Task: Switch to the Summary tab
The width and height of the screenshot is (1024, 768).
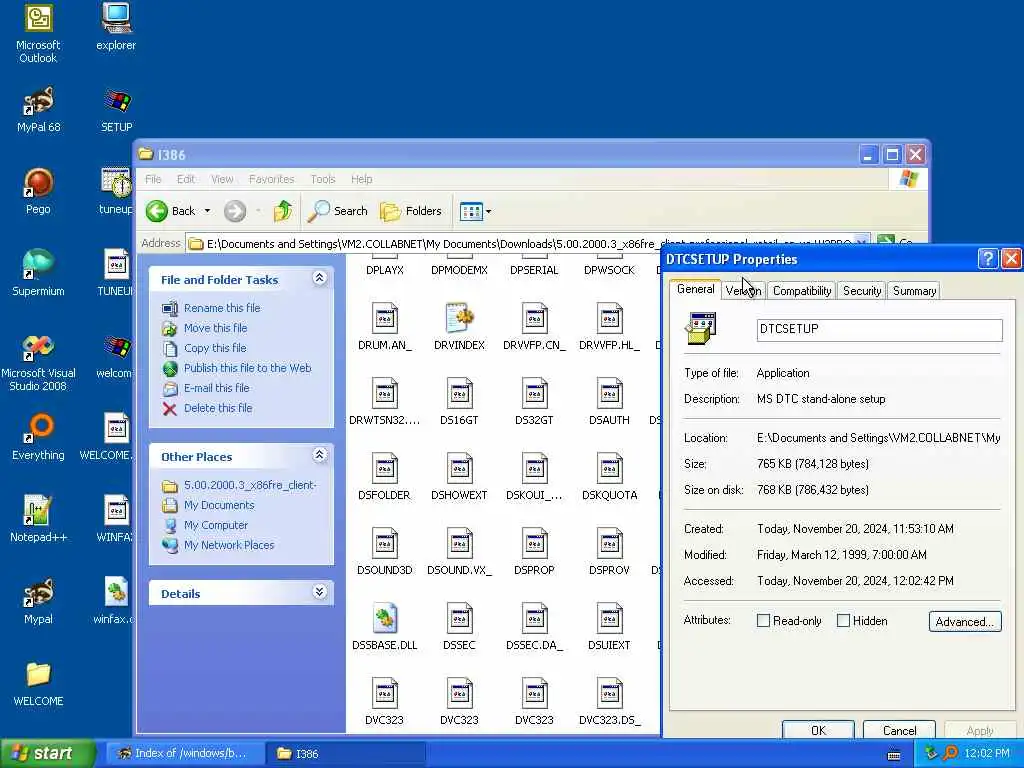Action: coord(914,291)
